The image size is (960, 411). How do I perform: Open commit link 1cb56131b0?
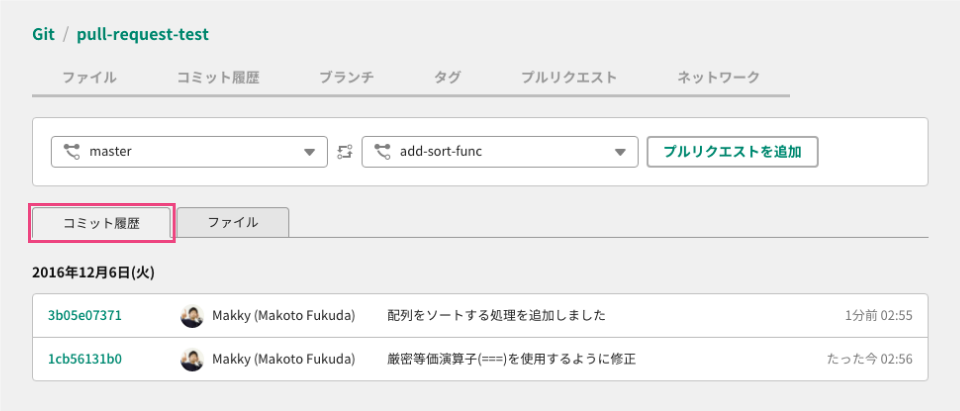(x=84, y=359)
